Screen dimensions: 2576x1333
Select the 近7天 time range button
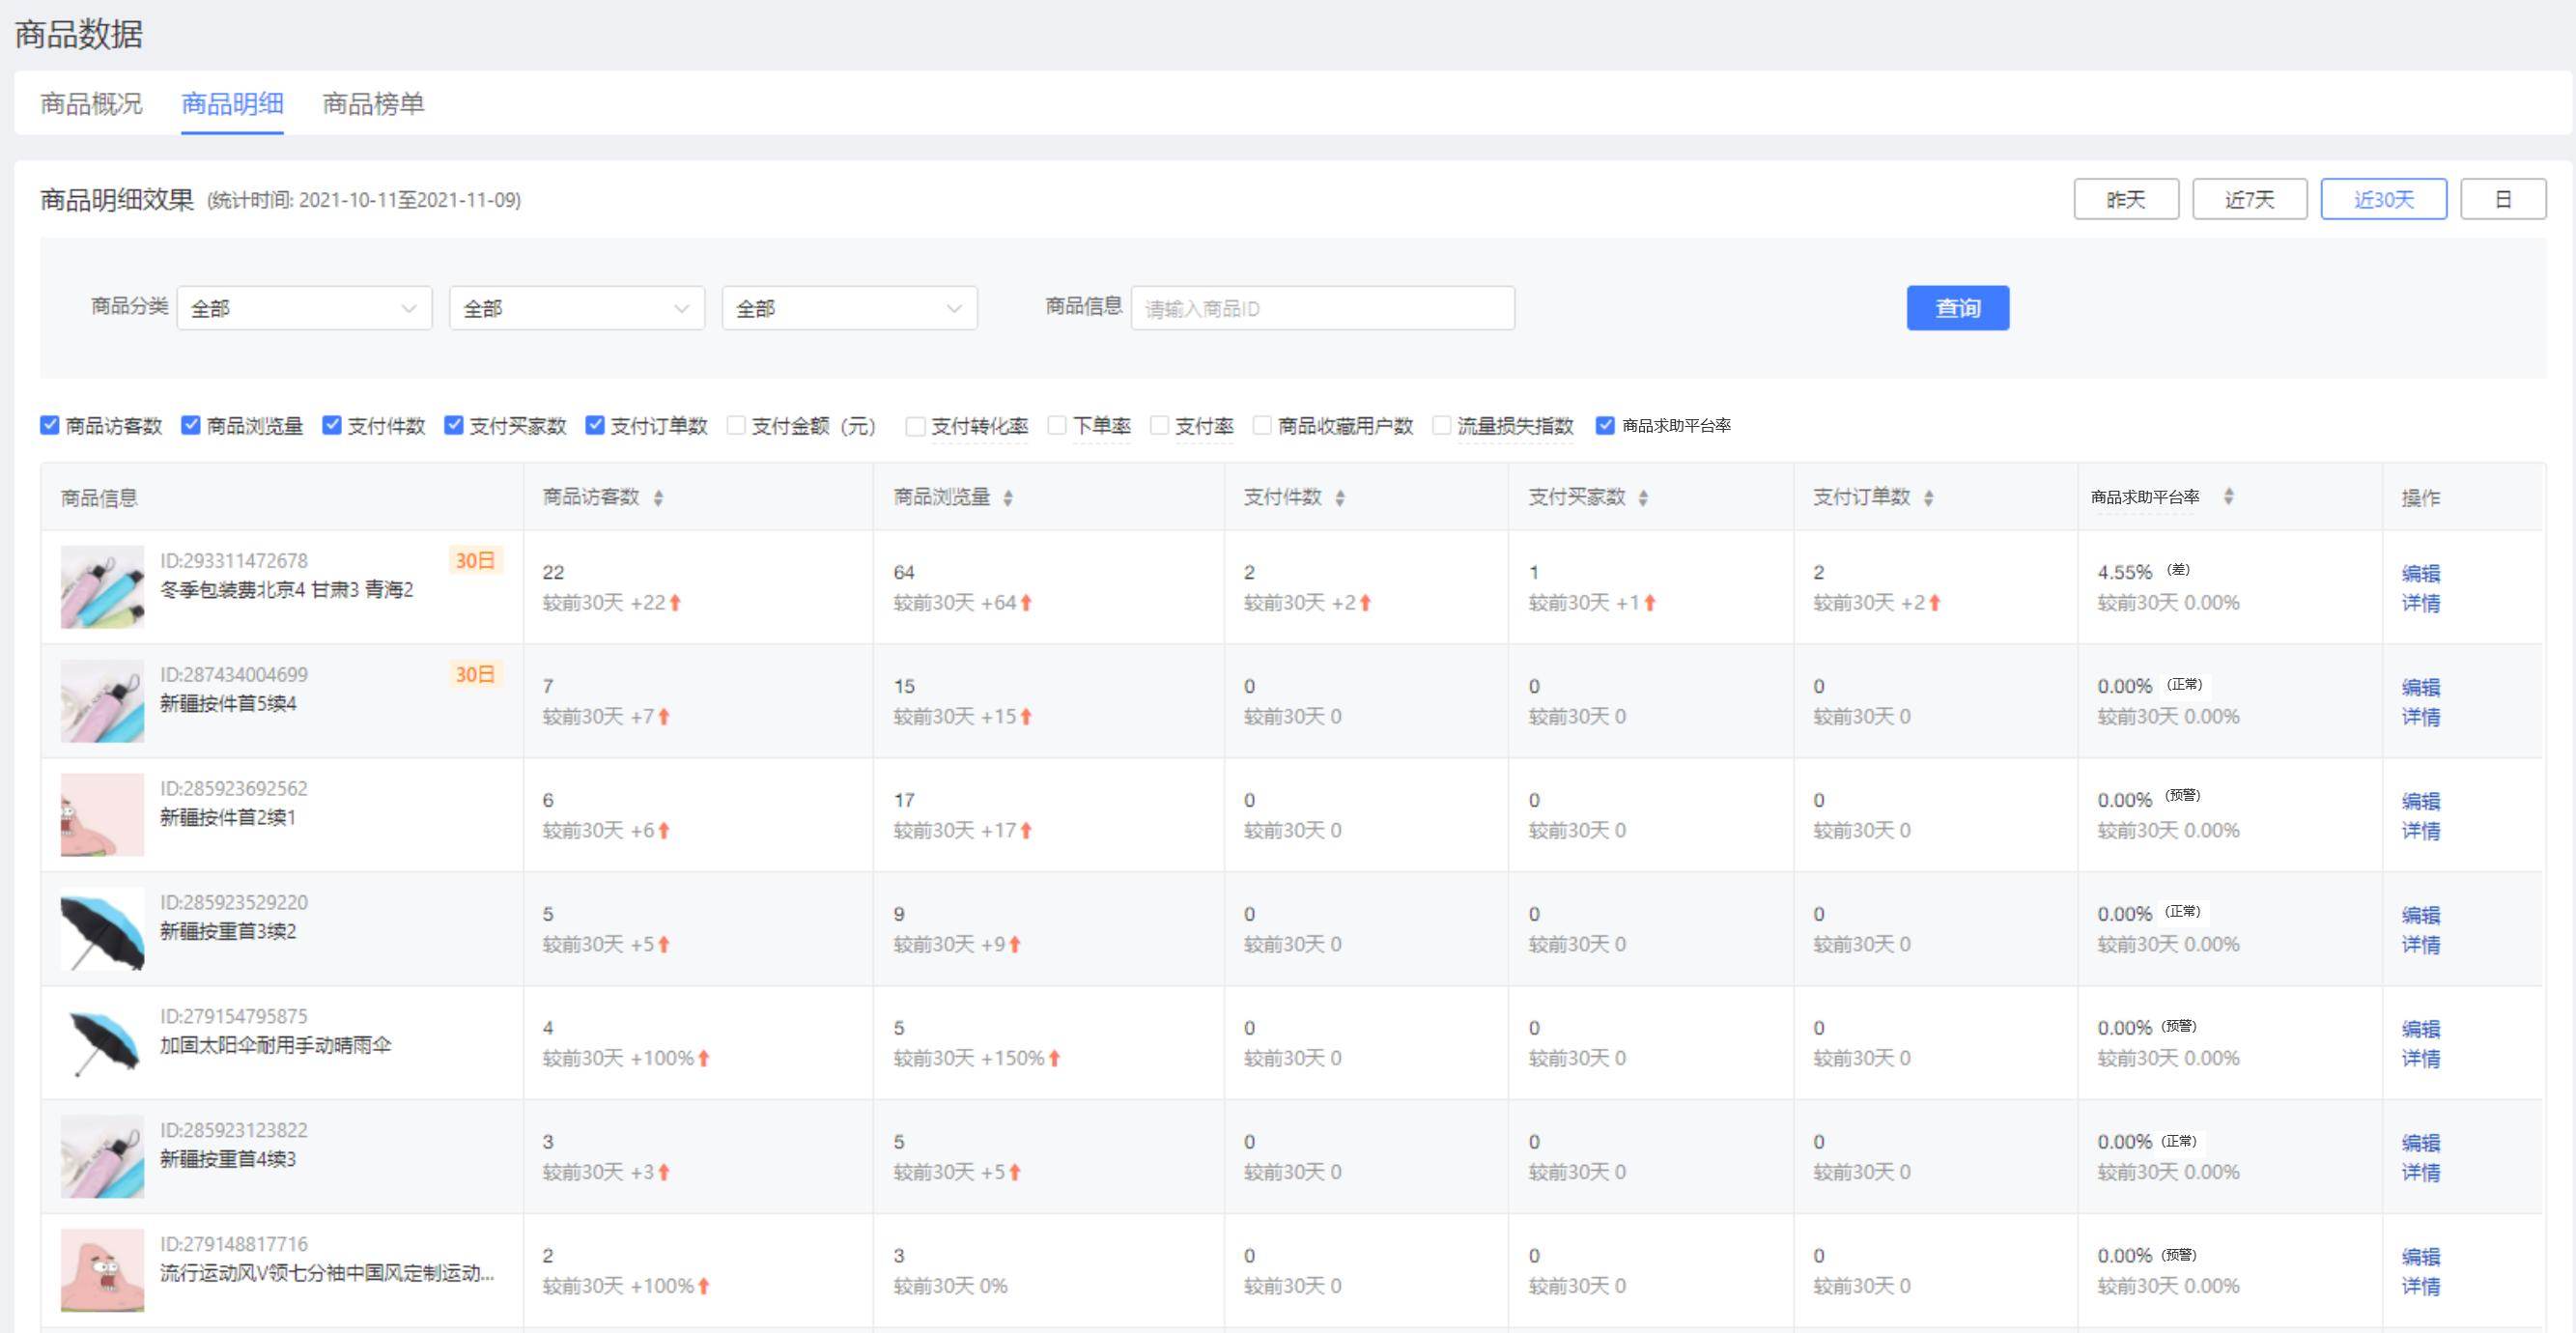pyautogui.click(x=2250, y=198)
